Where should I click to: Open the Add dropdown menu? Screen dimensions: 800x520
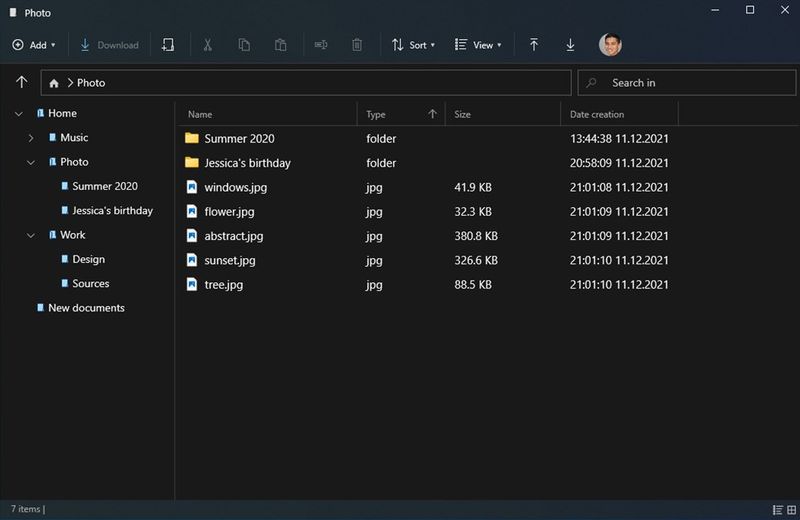click(x=34, y=45)
